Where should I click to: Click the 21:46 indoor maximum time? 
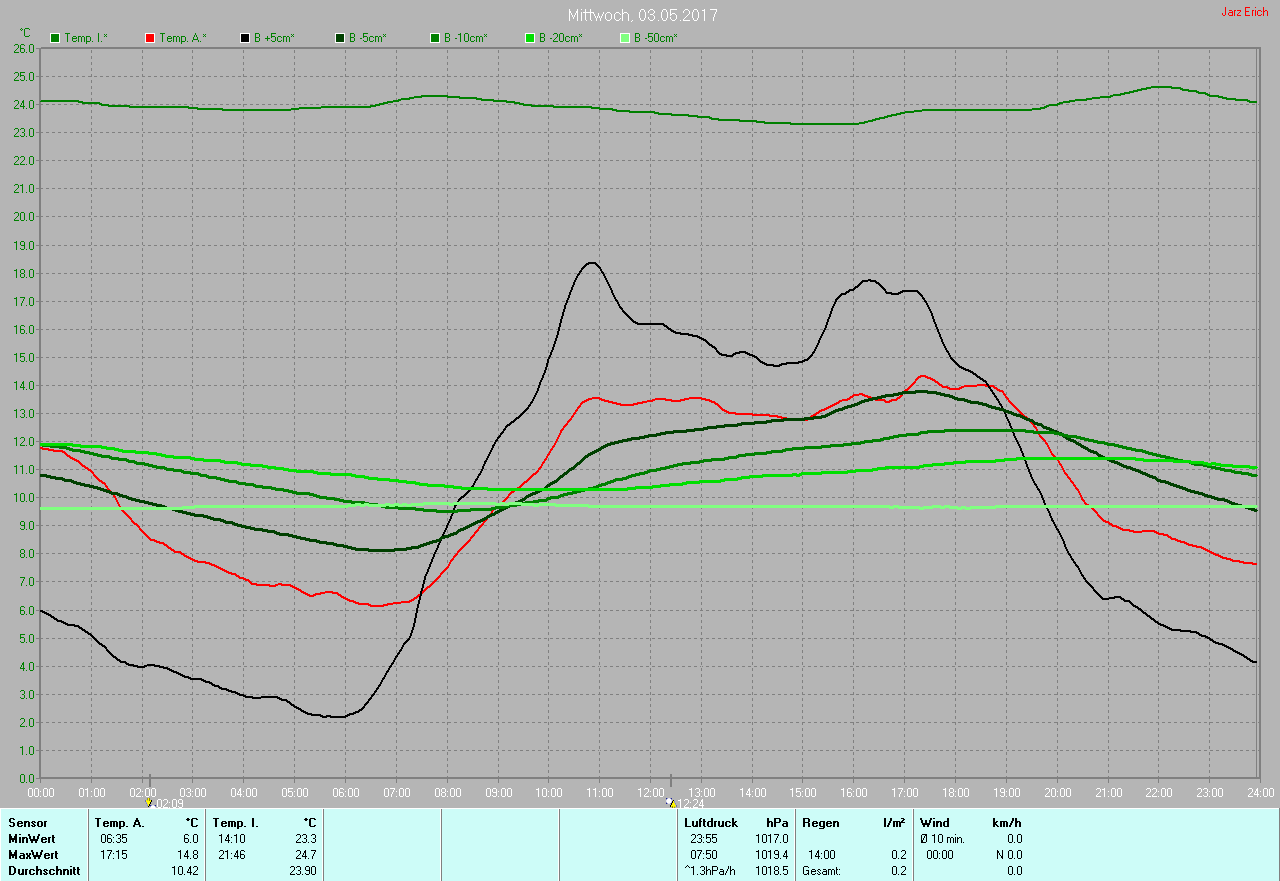click(232, 855)
